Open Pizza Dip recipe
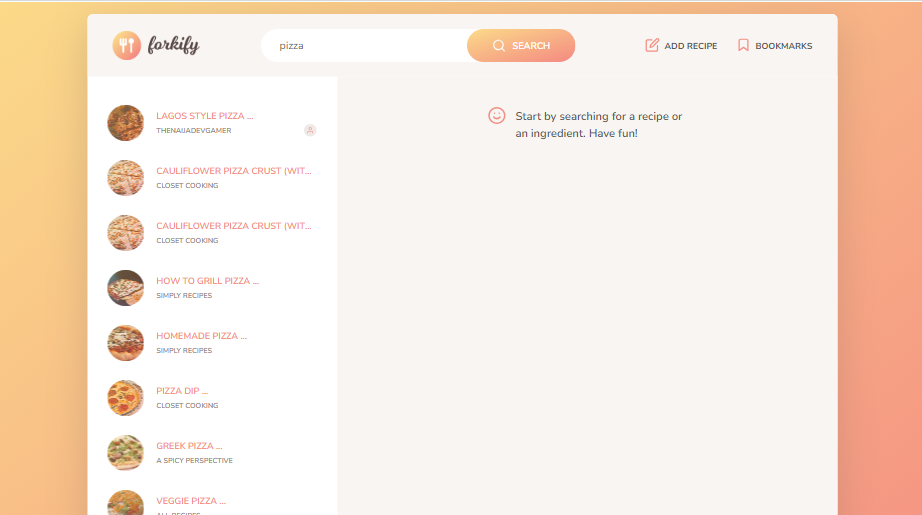This screenshot has width=922, height=515. [212, 398]
